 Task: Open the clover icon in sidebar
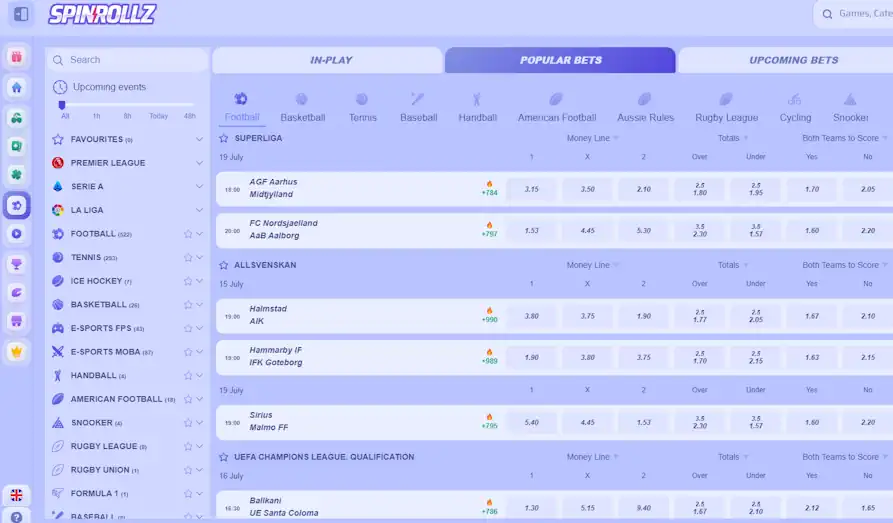pyautogui.click(x=17, y=174)
